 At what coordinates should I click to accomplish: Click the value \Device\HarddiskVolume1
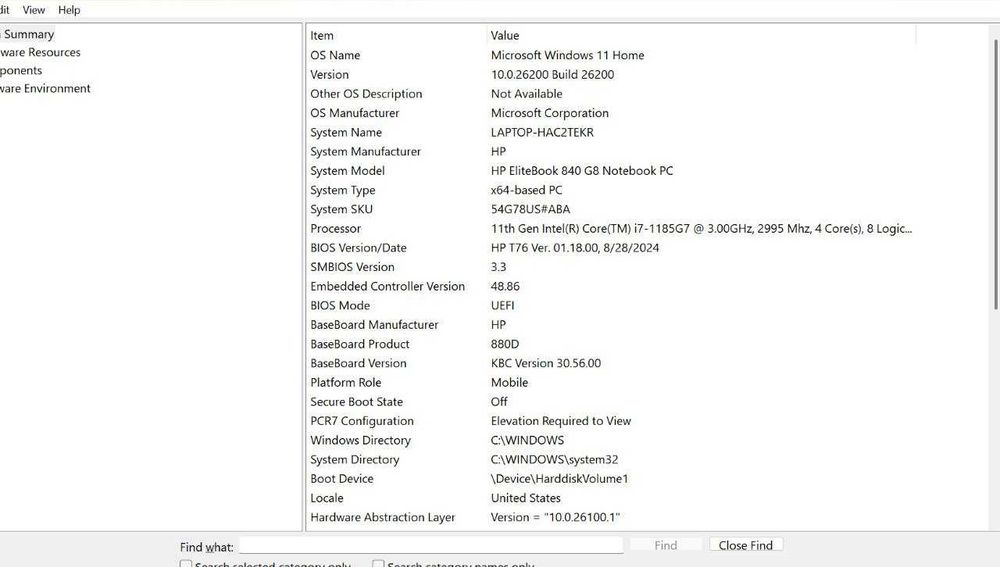tap(559, 479)
